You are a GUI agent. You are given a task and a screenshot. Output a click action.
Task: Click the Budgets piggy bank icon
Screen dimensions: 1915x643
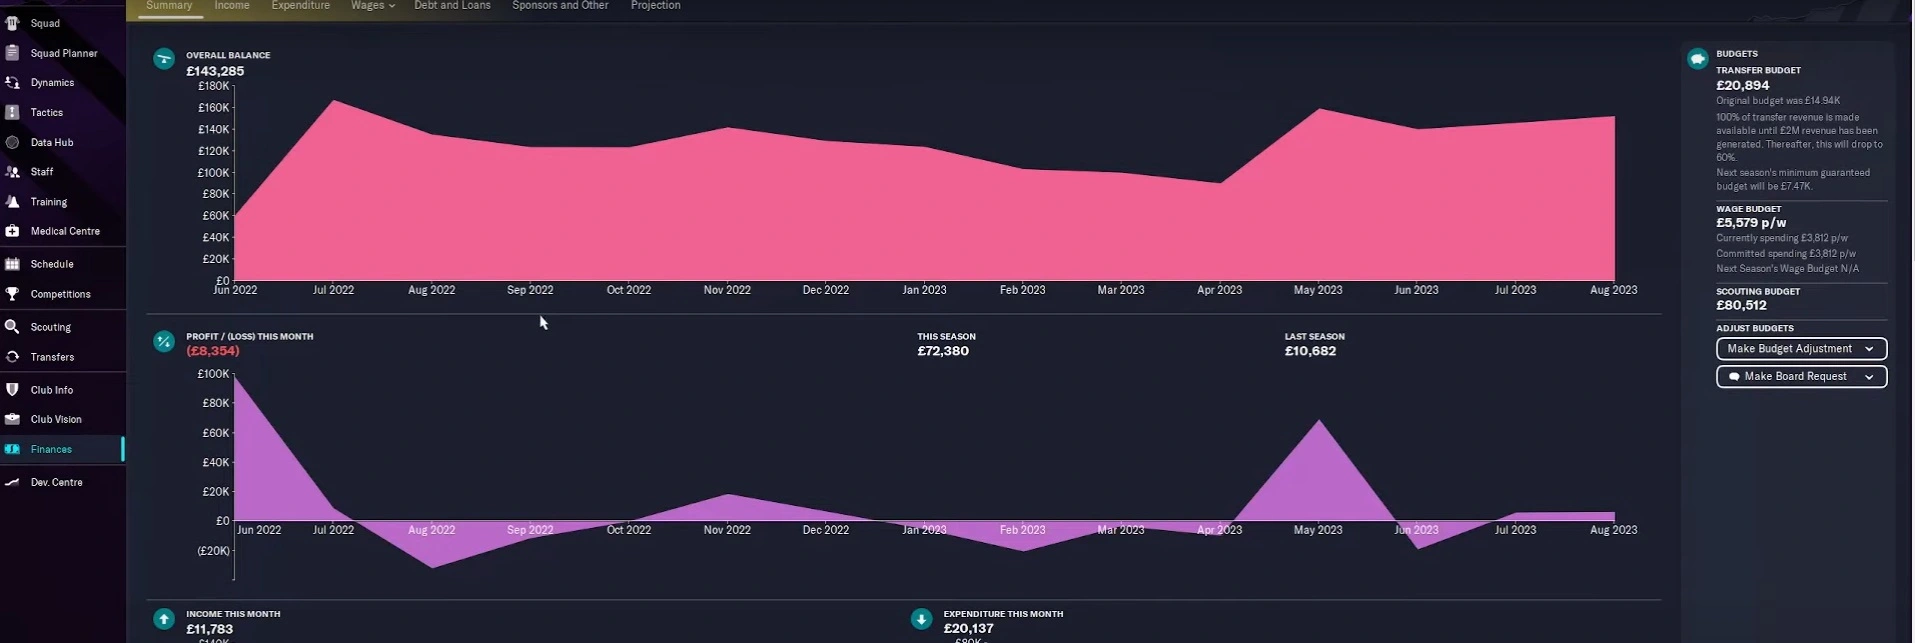(1697, 59)
